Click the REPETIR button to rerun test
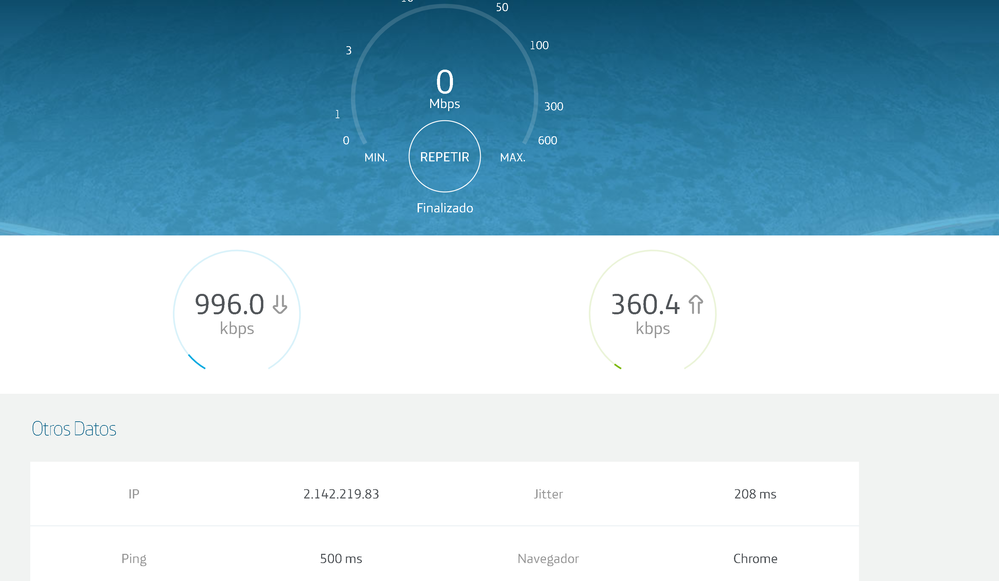The height and width of the screenshot is (581, 999). [444, 157]
